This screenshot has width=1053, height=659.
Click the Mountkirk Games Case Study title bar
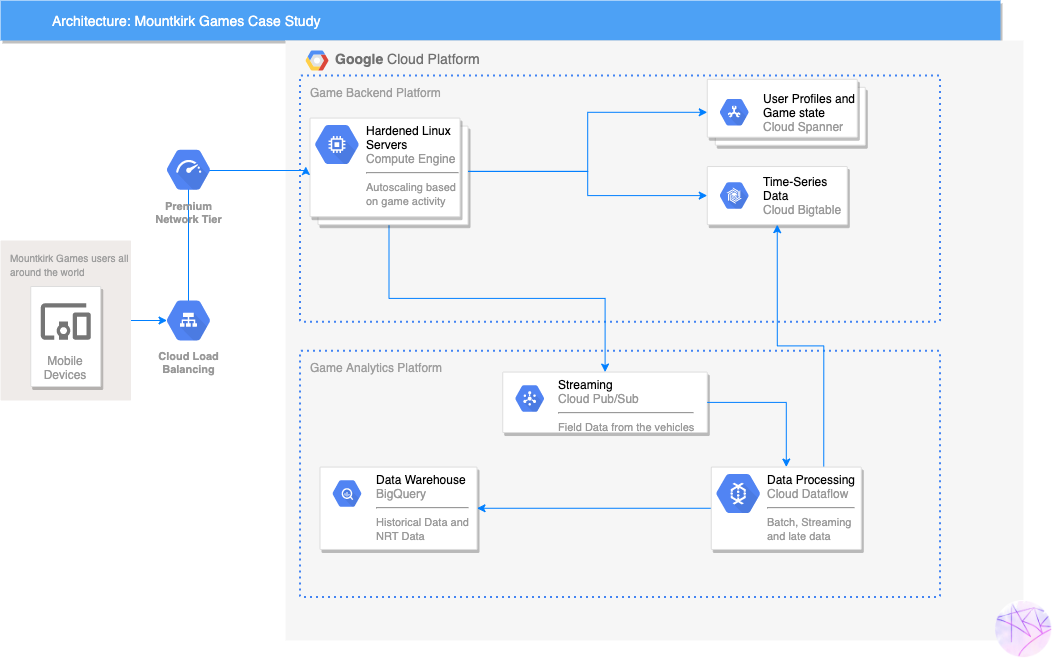click(186, 20)
